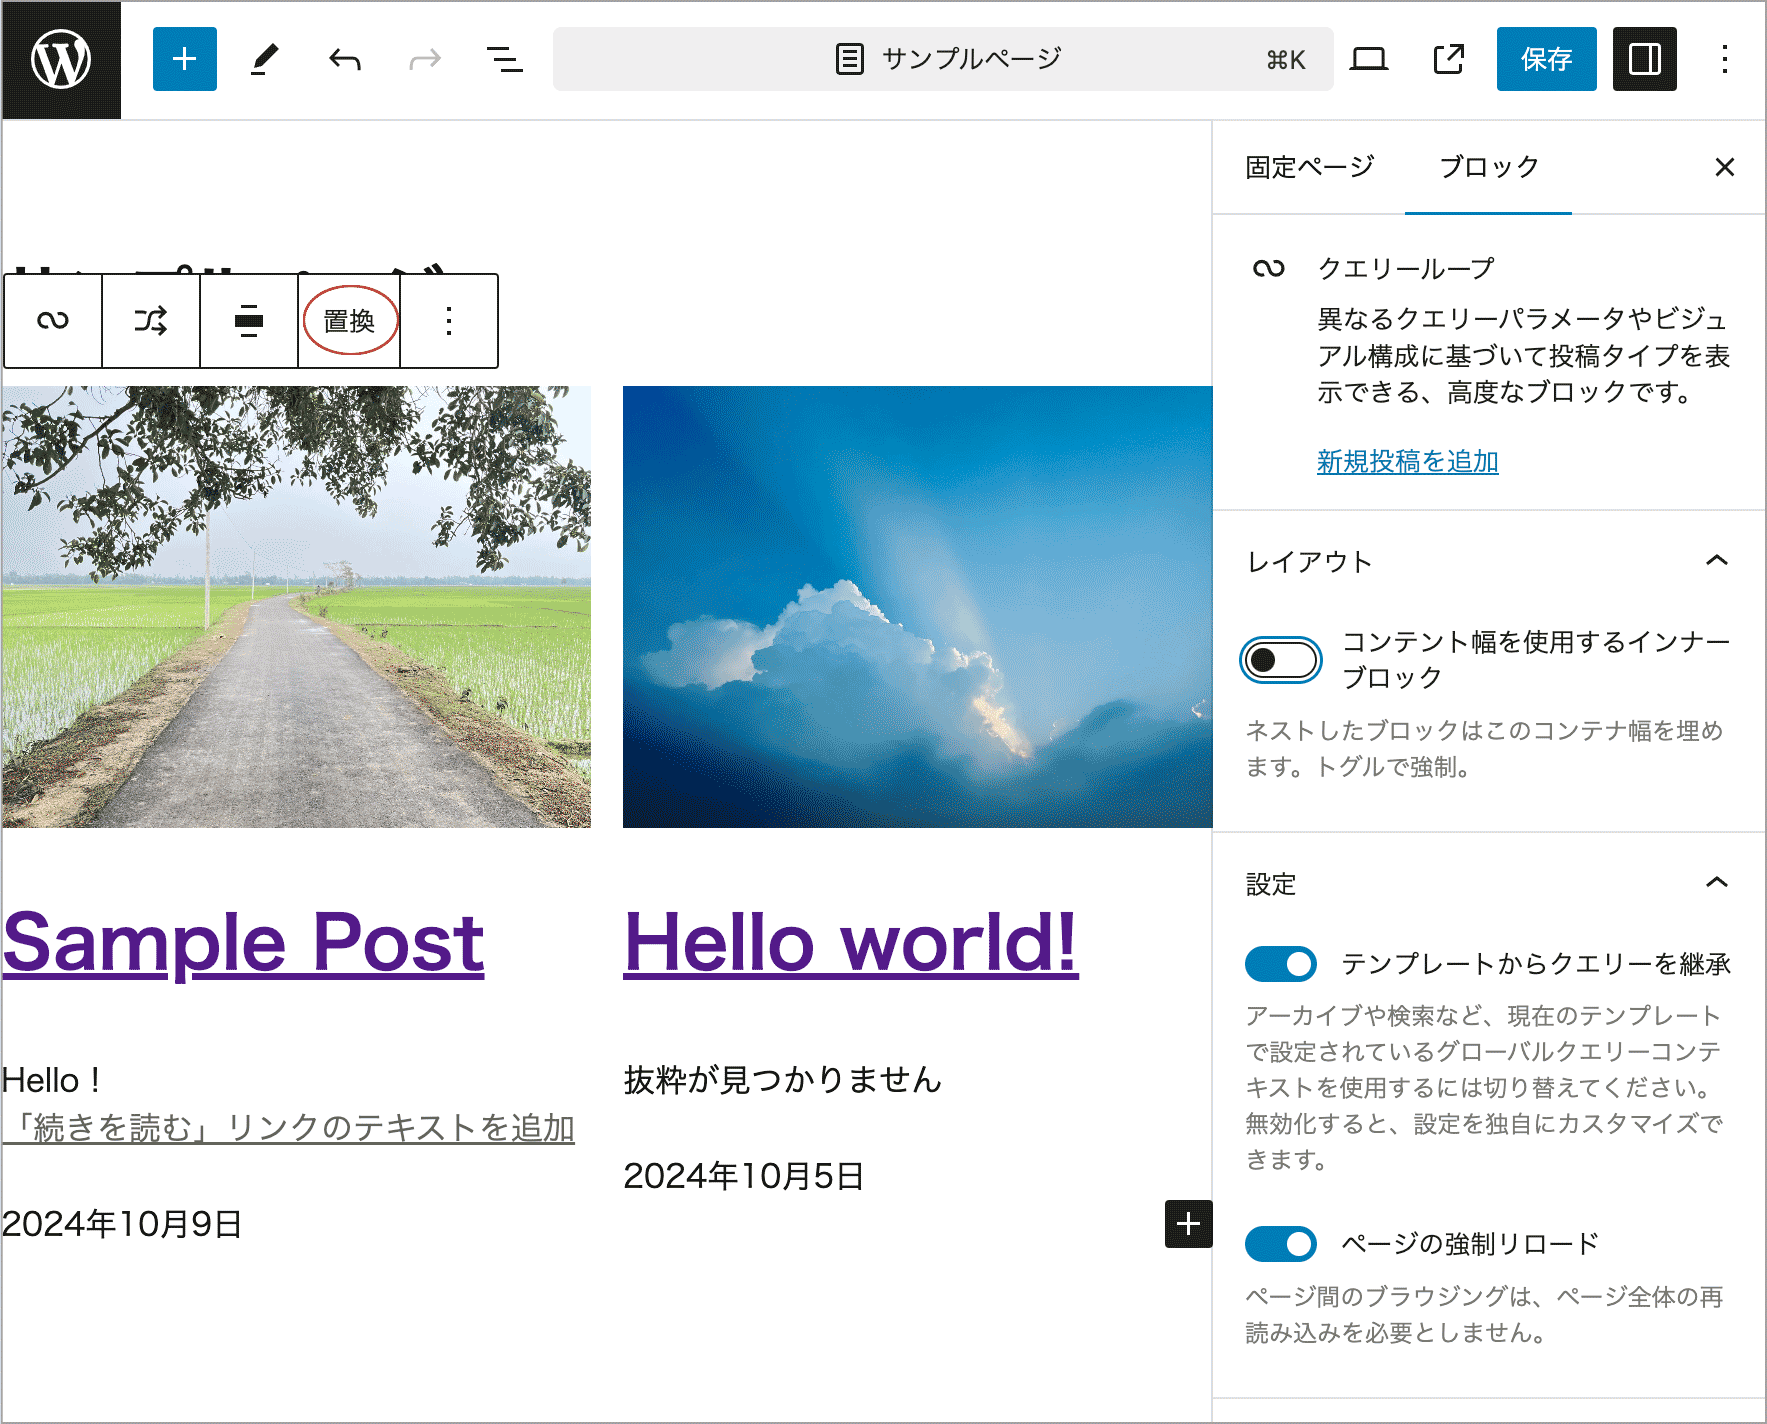Viewport: 1767px width, 1424px height.
Task: Switch to the 固定ページ tab
Action: point(1309,167)
